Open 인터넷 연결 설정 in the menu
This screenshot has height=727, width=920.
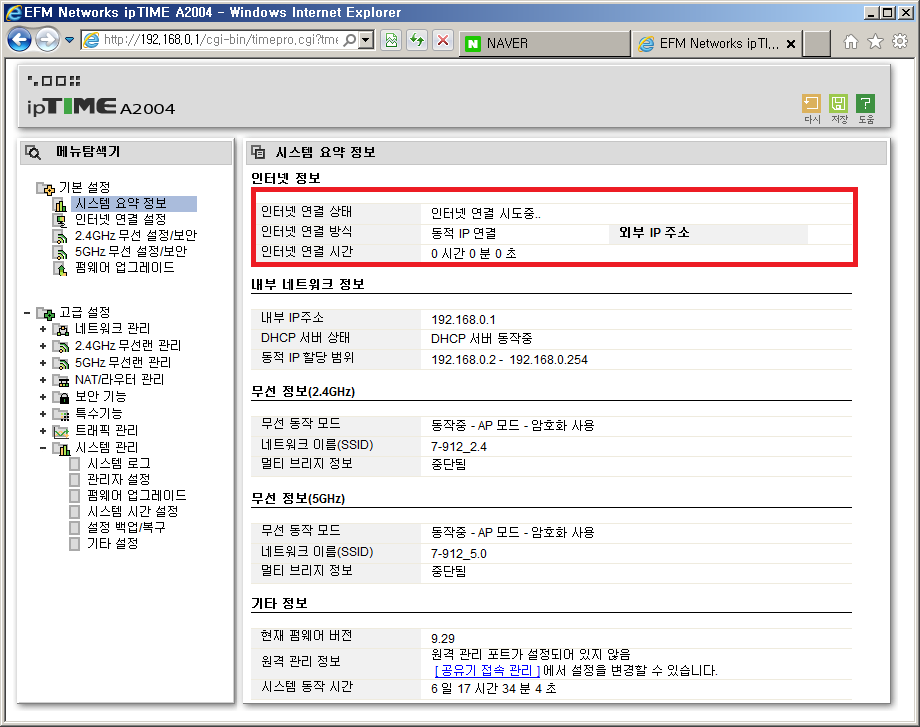tap(120, 219)
